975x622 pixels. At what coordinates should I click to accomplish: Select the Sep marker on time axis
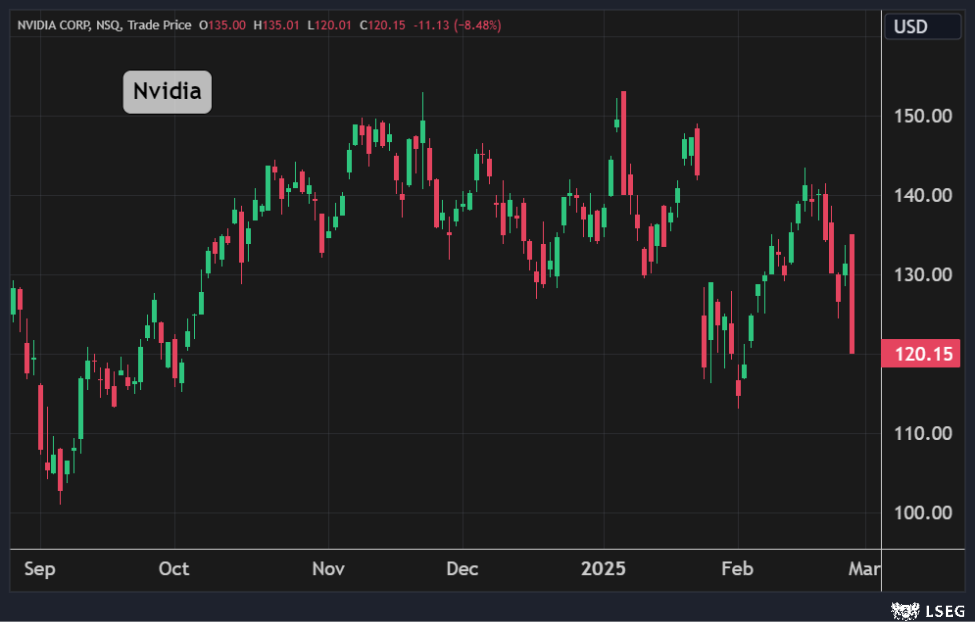click(x=39, y=569)
